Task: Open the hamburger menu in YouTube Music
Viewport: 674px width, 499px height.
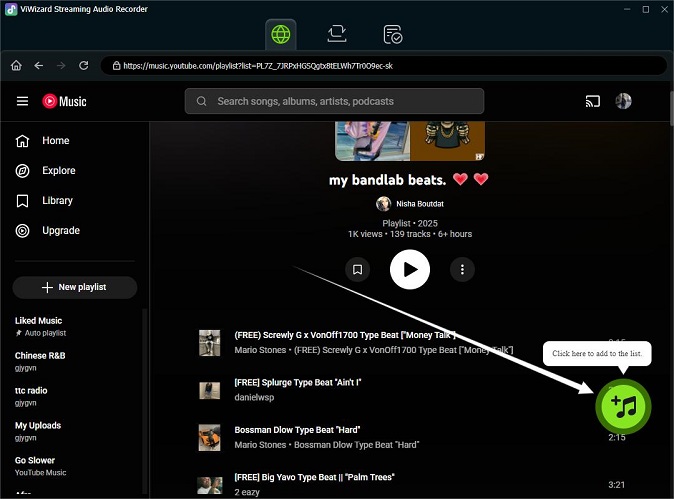Action: click(x=22, y=101)
